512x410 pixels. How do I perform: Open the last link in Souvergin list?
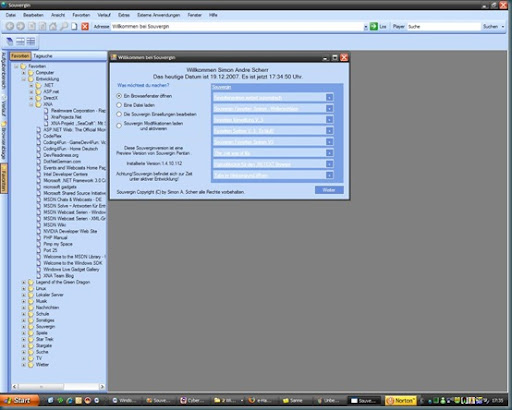click(241, 175)
